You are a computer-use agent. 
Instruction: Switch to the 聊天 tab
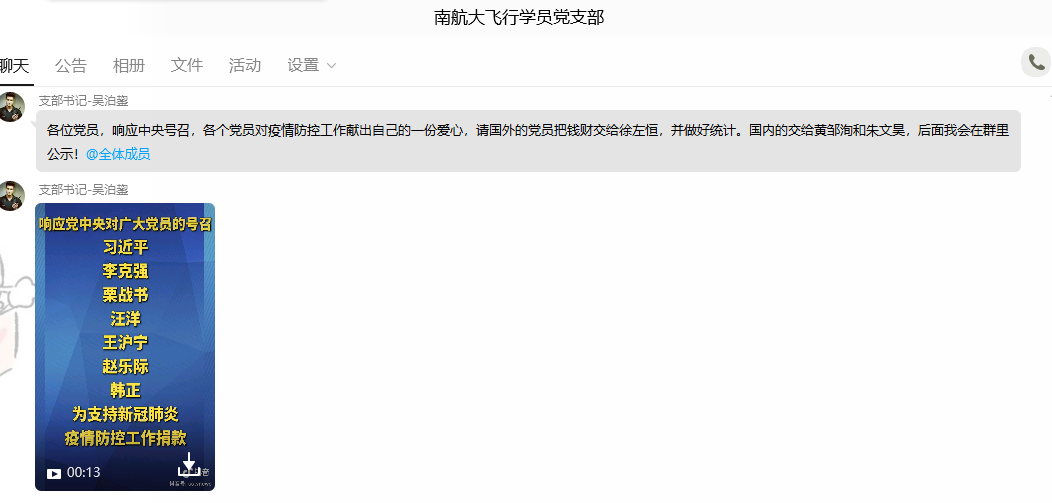14,66
